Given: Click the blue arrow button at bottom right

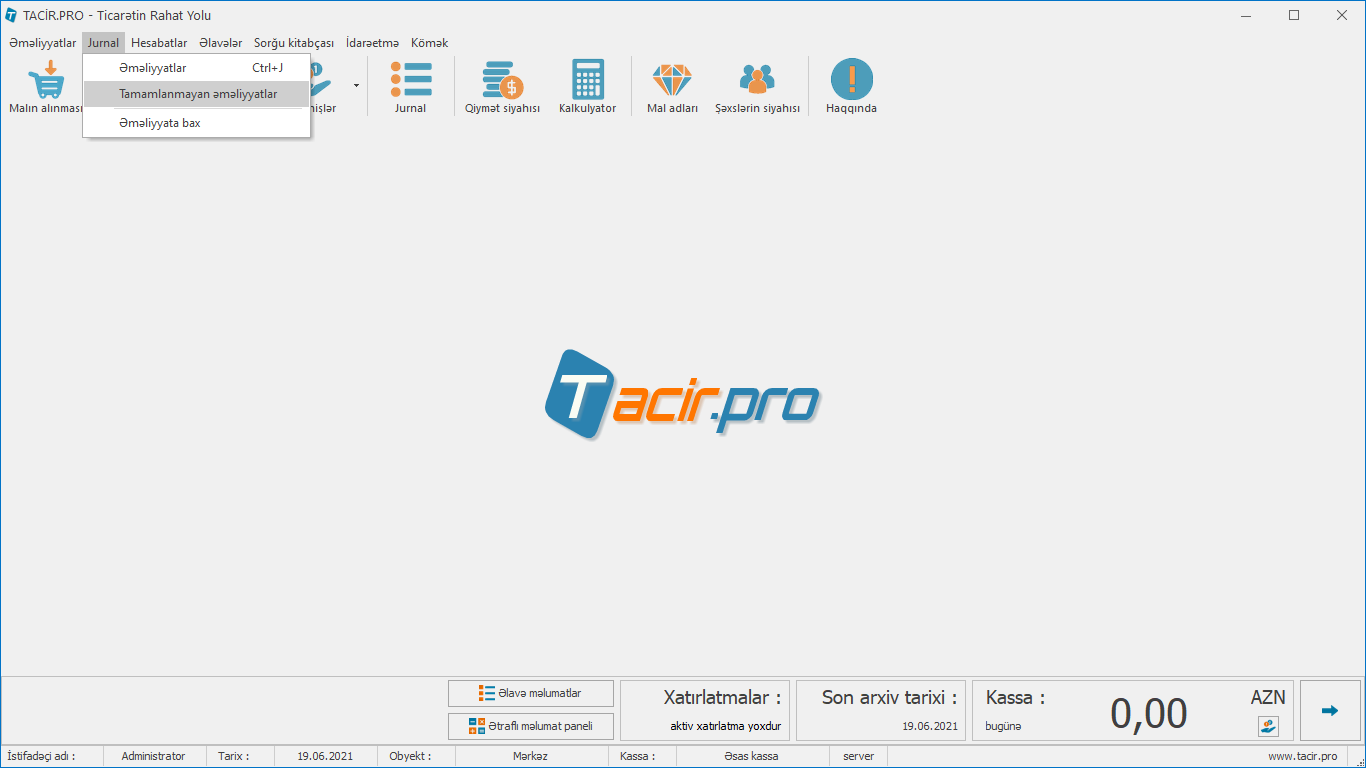Looking at the screenshot, I should tap(1329, 711).
